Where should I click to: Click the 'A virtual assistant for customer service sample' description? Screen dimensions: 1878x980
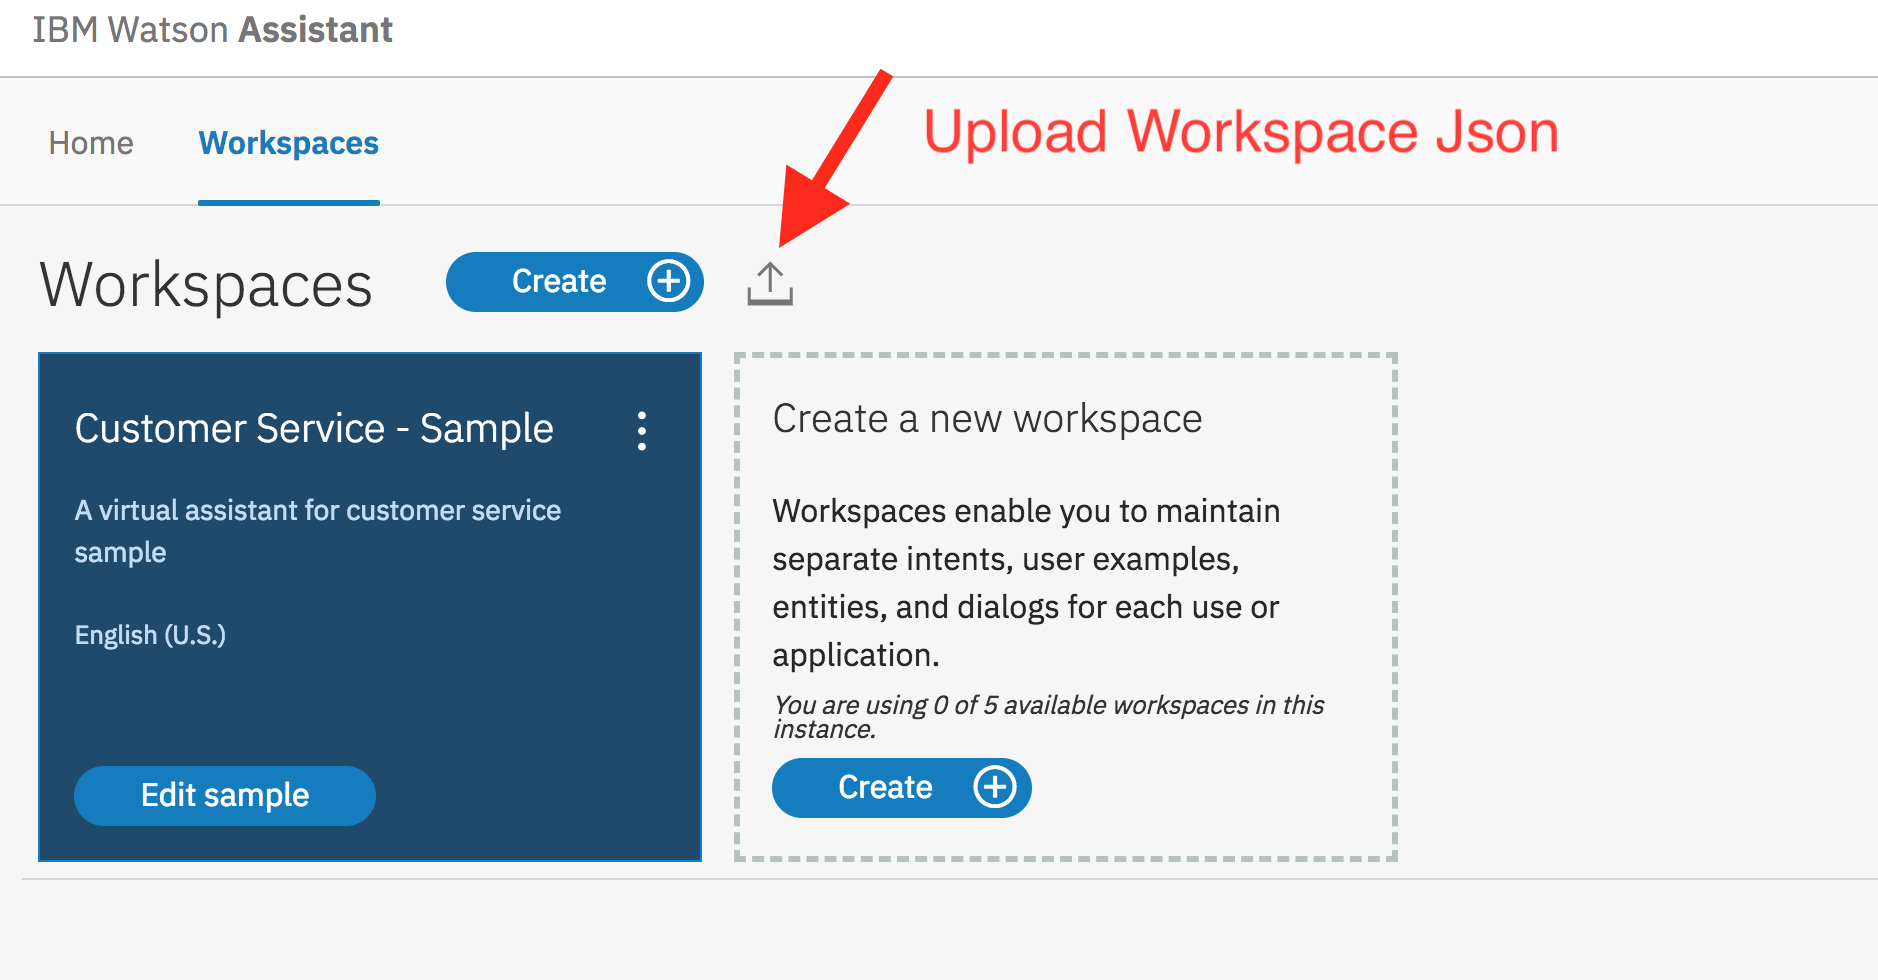point(318,531)
